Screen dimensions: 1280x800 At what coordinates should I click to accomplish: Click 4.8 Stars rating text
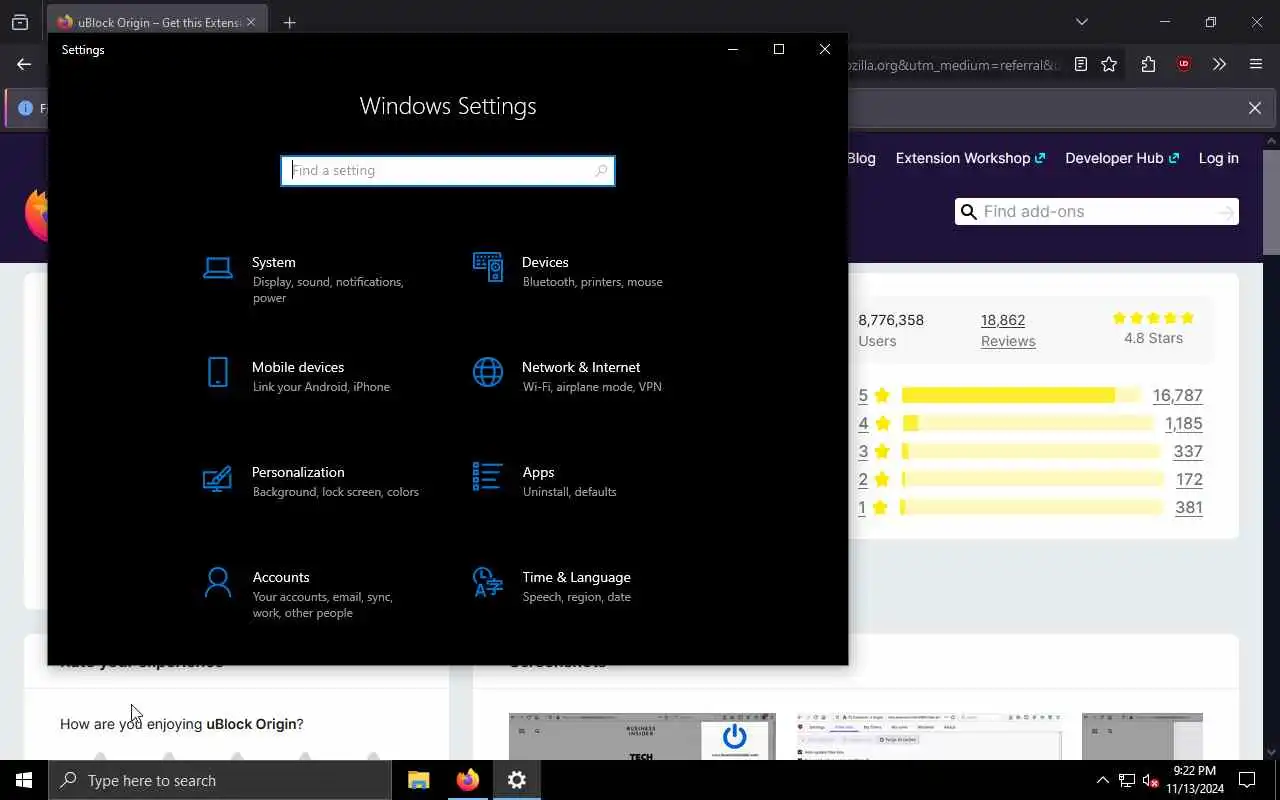[1153, 338]
